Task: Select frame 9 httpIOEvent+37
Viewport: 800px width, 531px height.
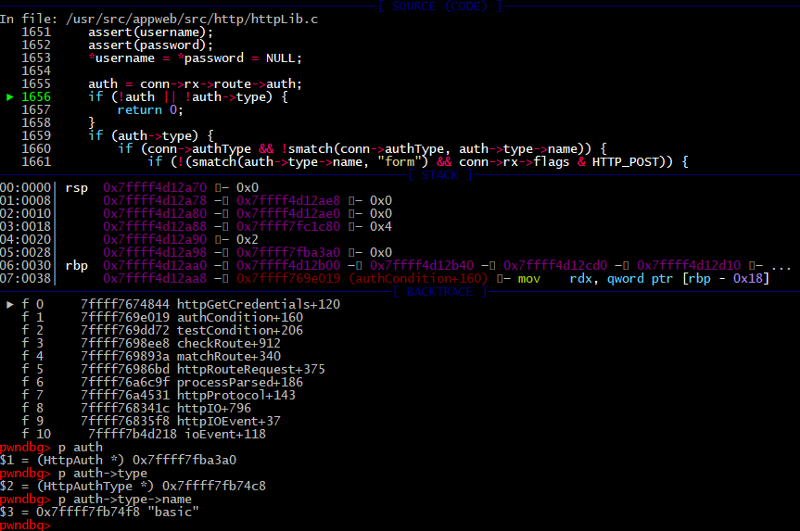Action: (151, 421)
